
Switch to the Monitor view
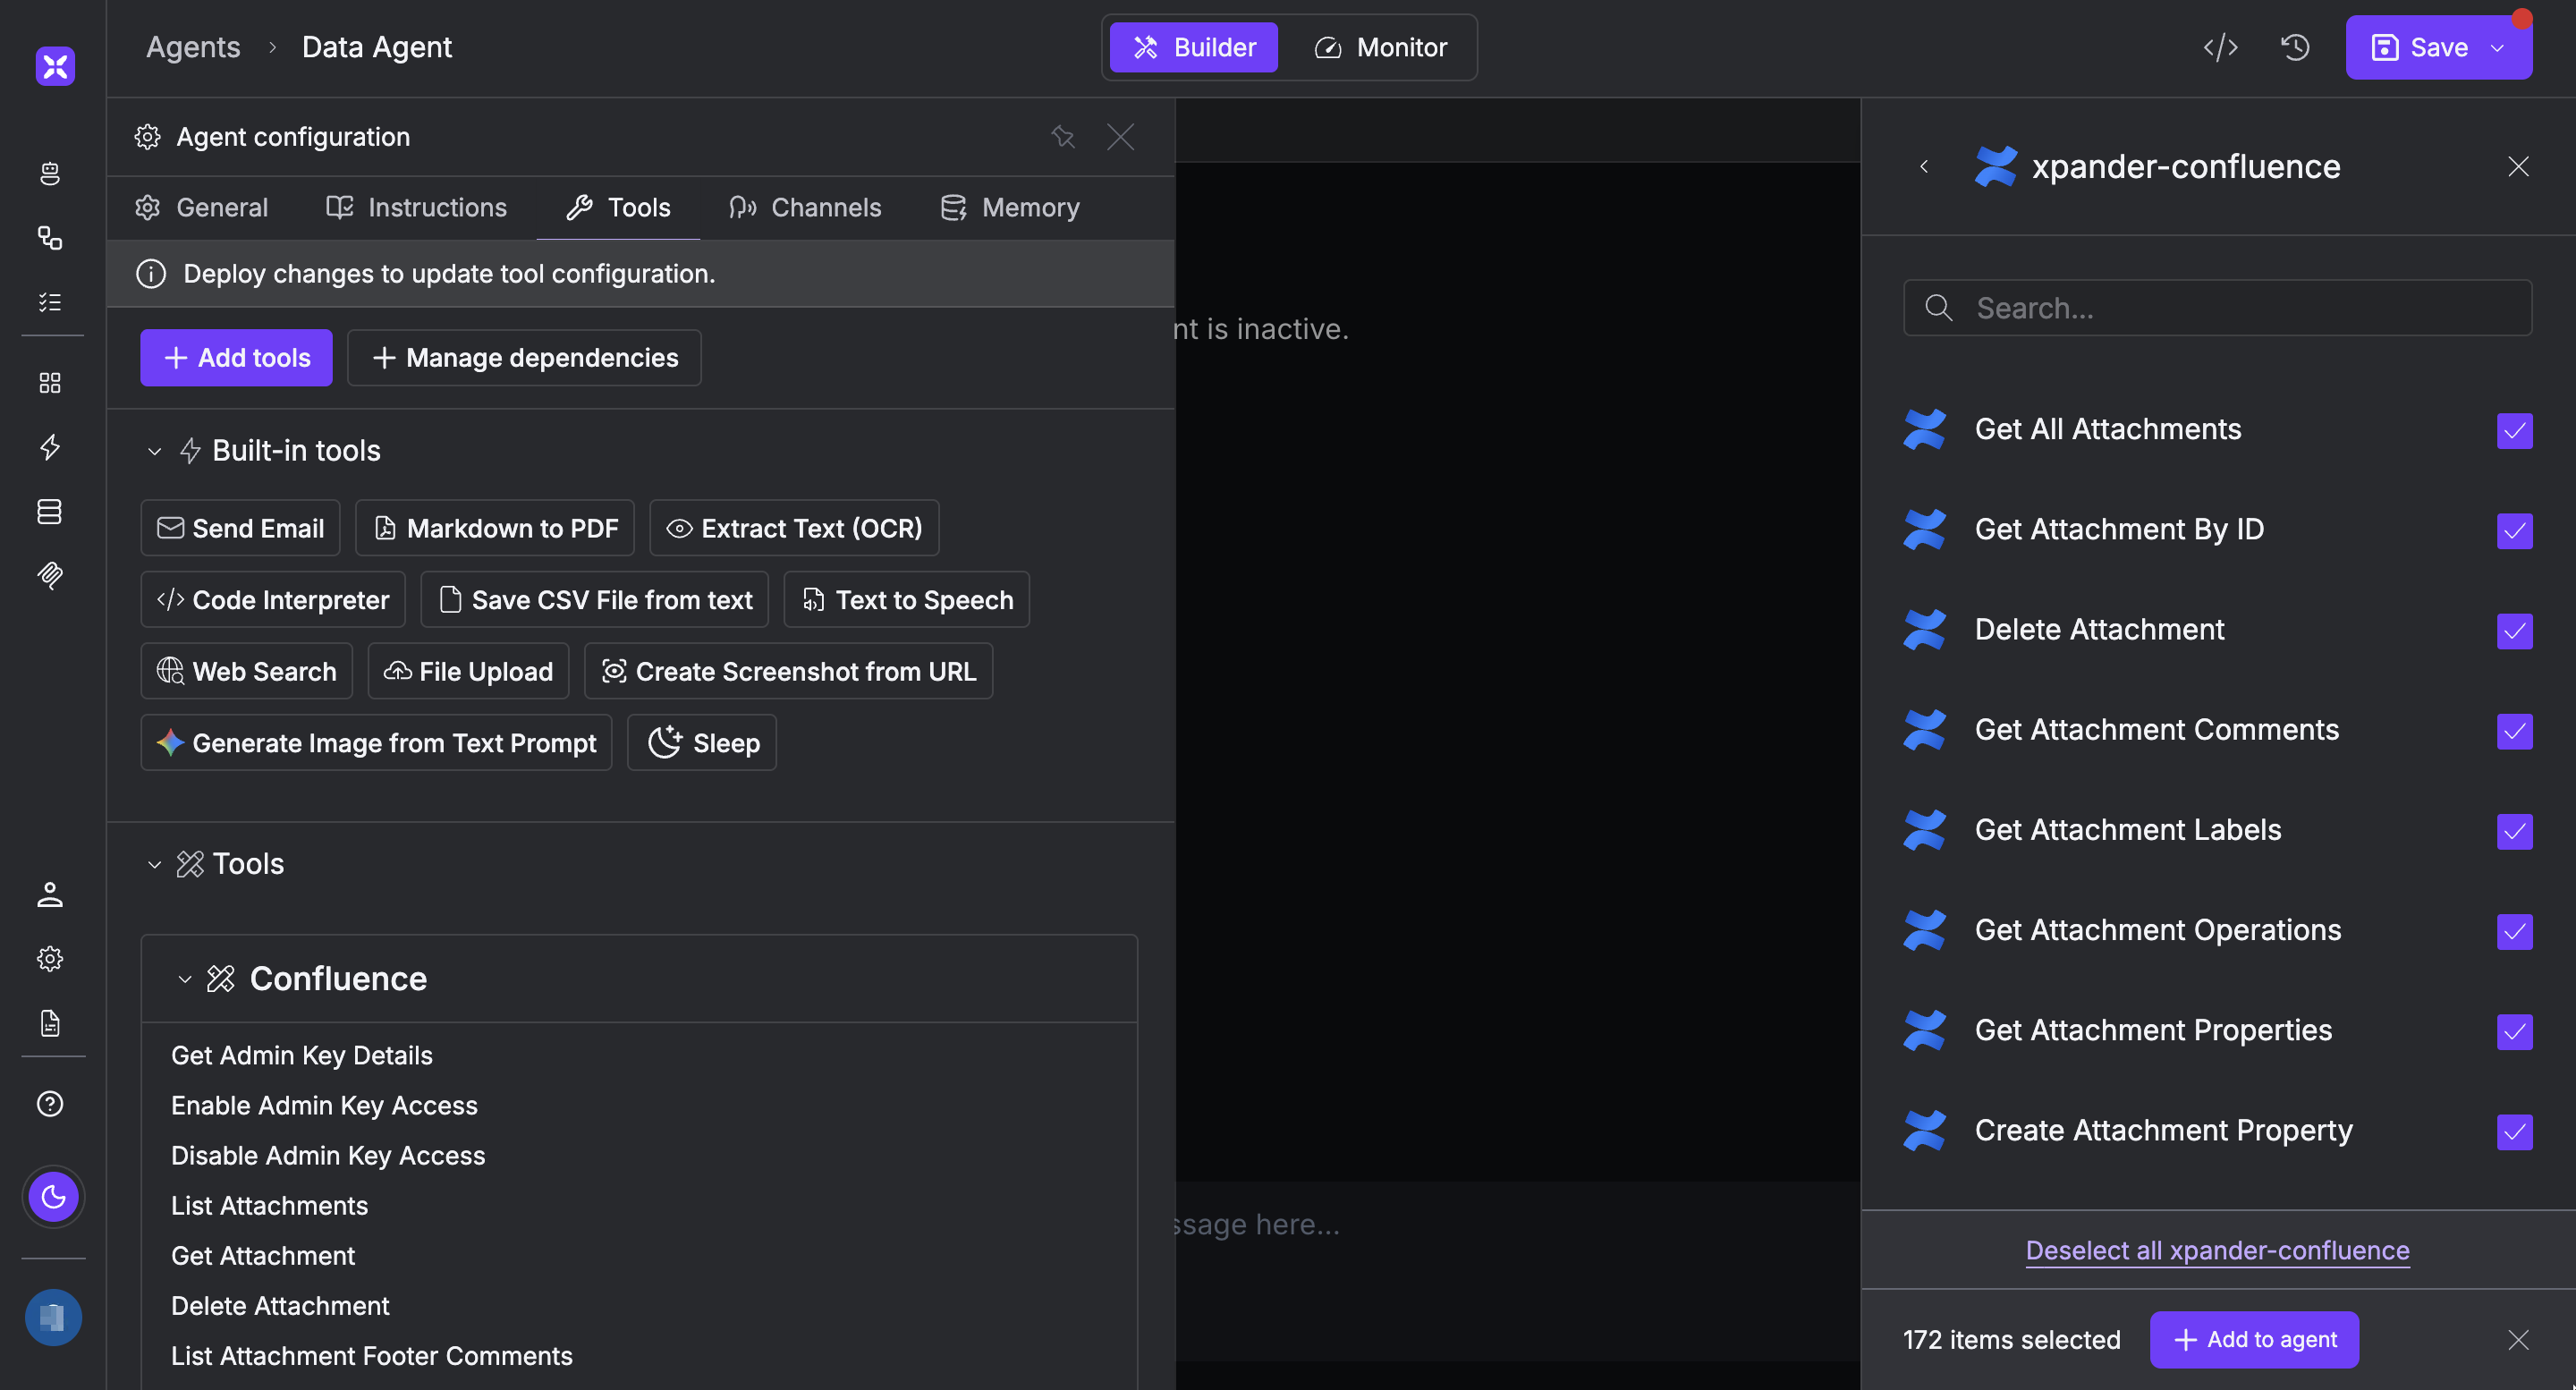coord(1381,47)
